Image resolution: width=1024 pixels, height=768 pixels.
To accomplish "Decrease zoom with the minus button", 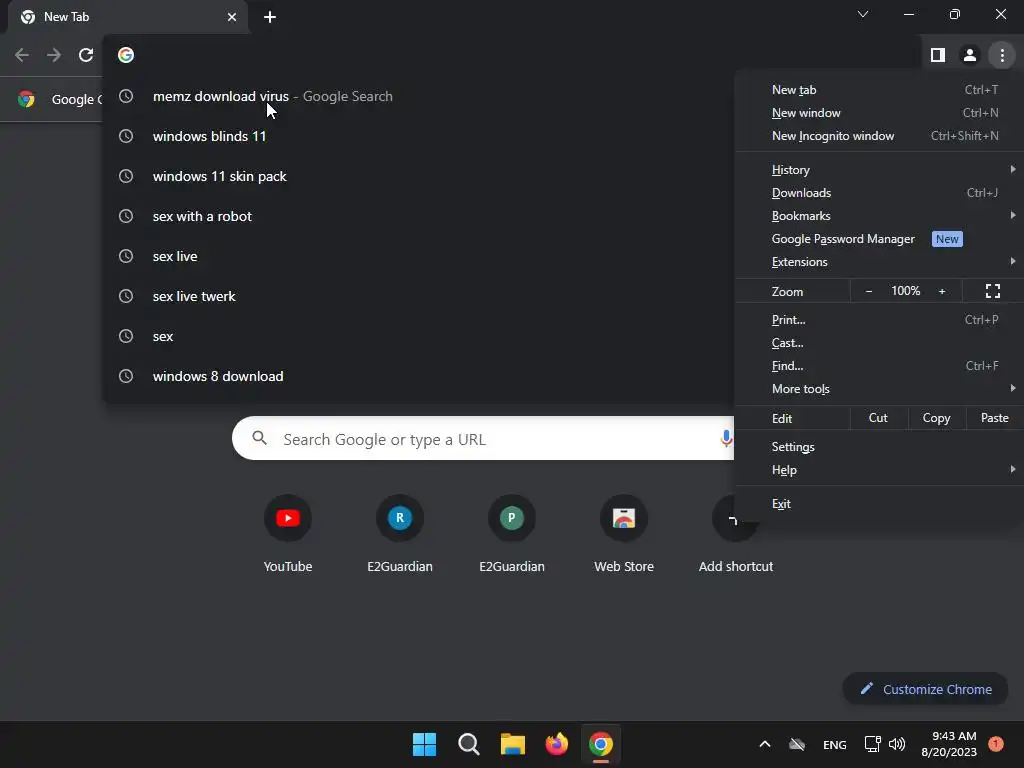I will [x=869, y=291].
